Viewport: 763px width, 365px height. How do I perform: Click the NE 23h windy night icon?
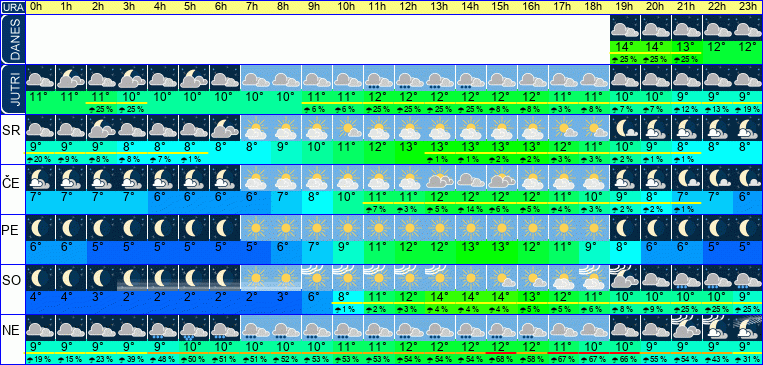tap(747, 328)
